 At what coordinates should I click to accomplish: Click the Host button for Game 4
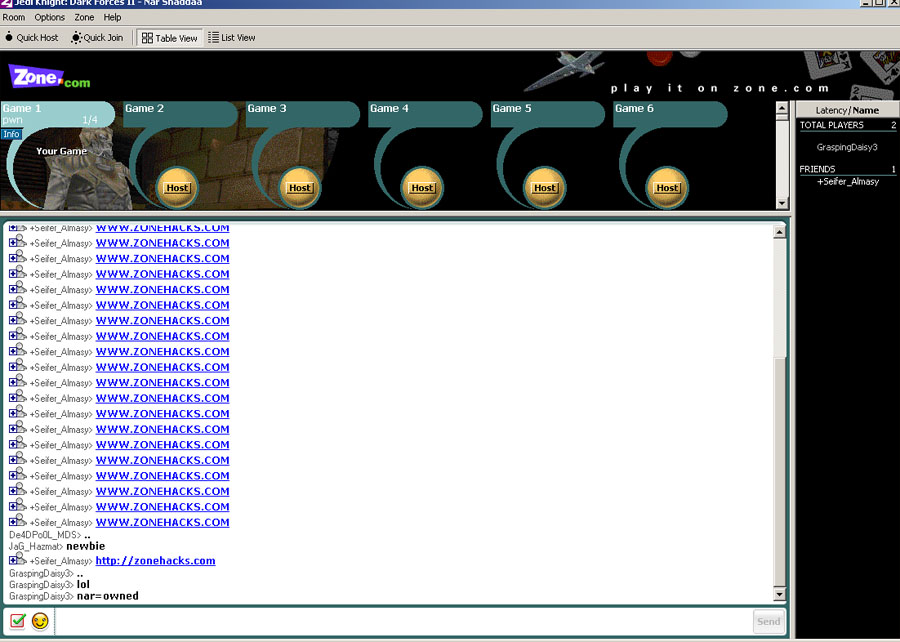tap(422, 188)
